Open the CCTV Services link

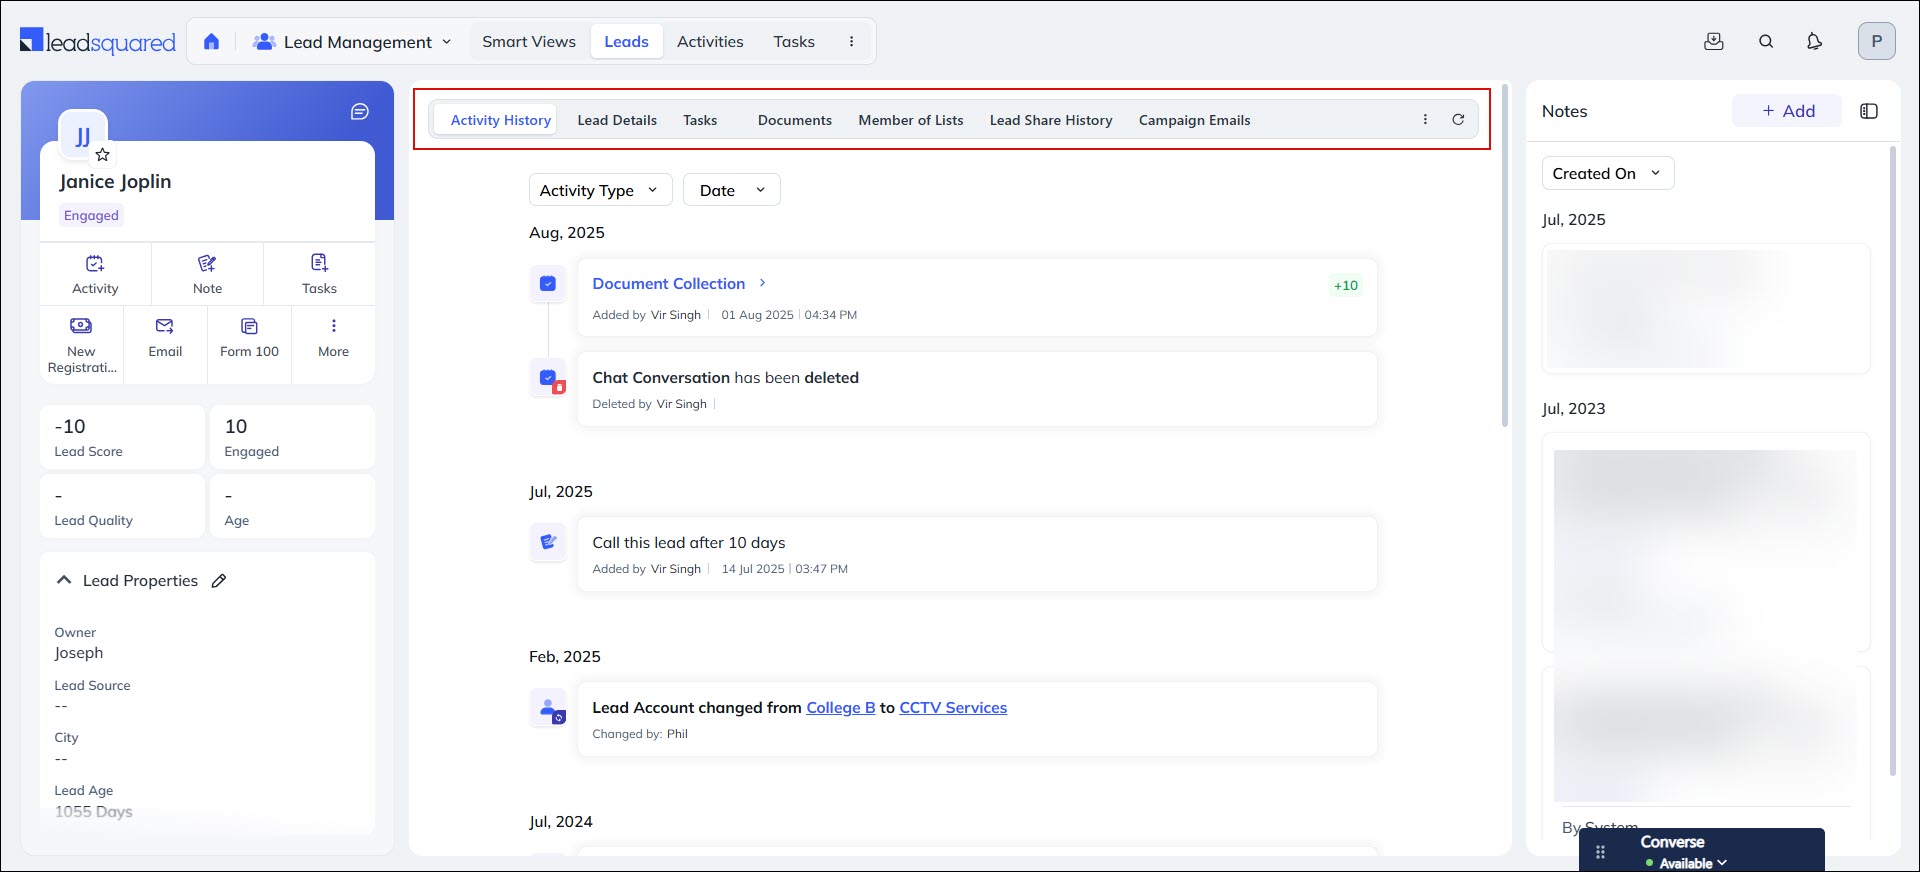[x=953, y=708]
